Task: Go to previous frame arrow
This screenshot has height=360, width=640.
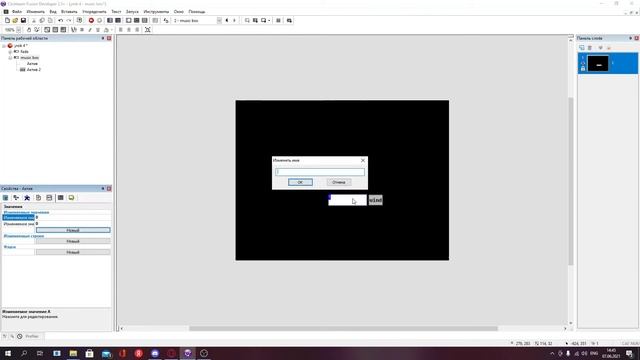Action: tap(227, 20)
